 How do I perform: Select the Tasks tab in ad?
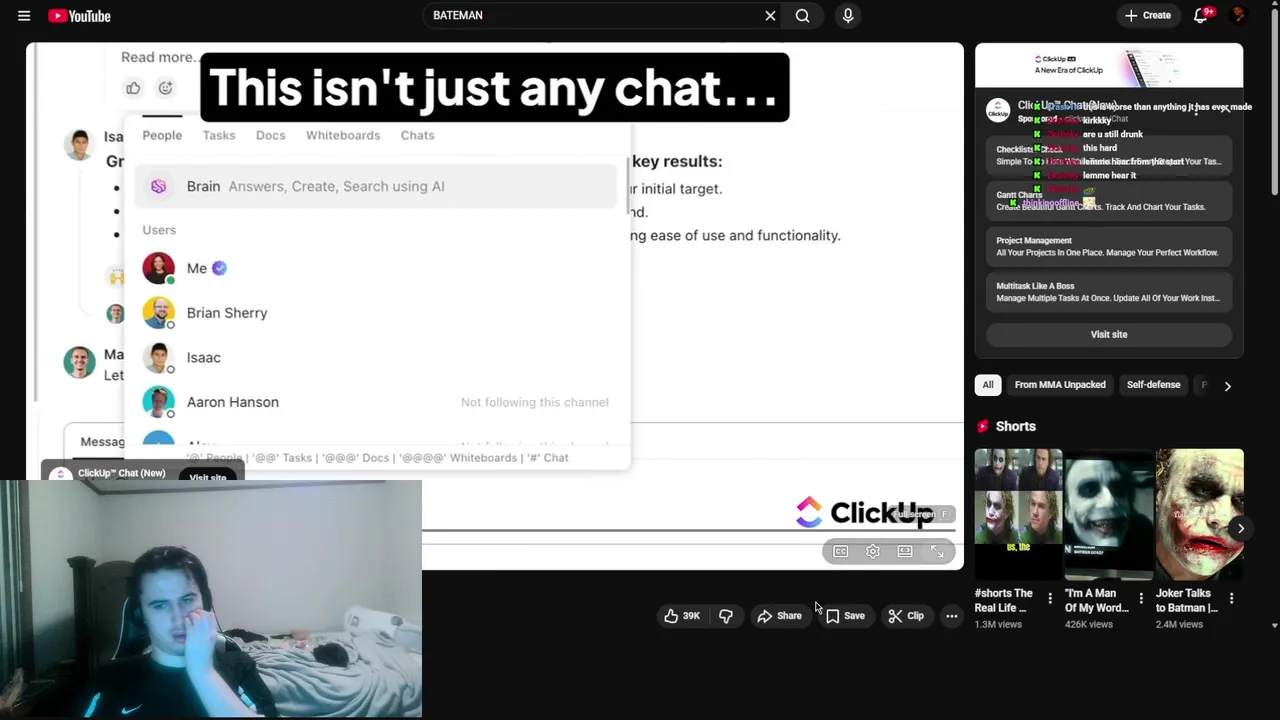(219, 135)
